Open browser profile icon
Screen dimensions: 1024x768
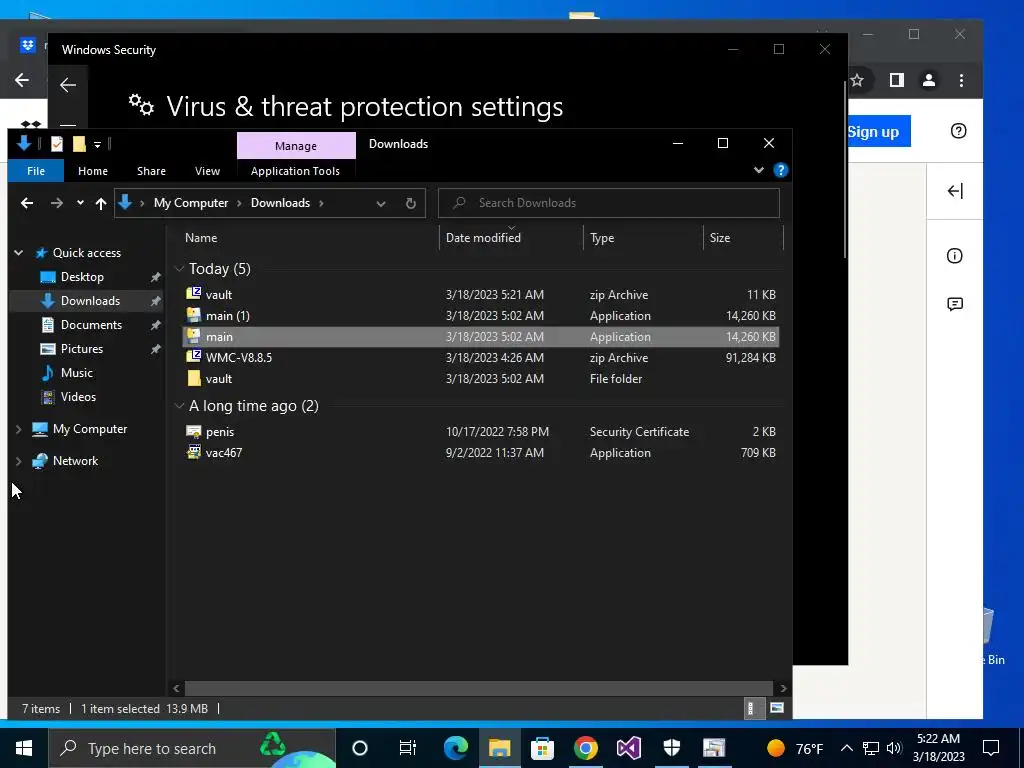(929, 80)
